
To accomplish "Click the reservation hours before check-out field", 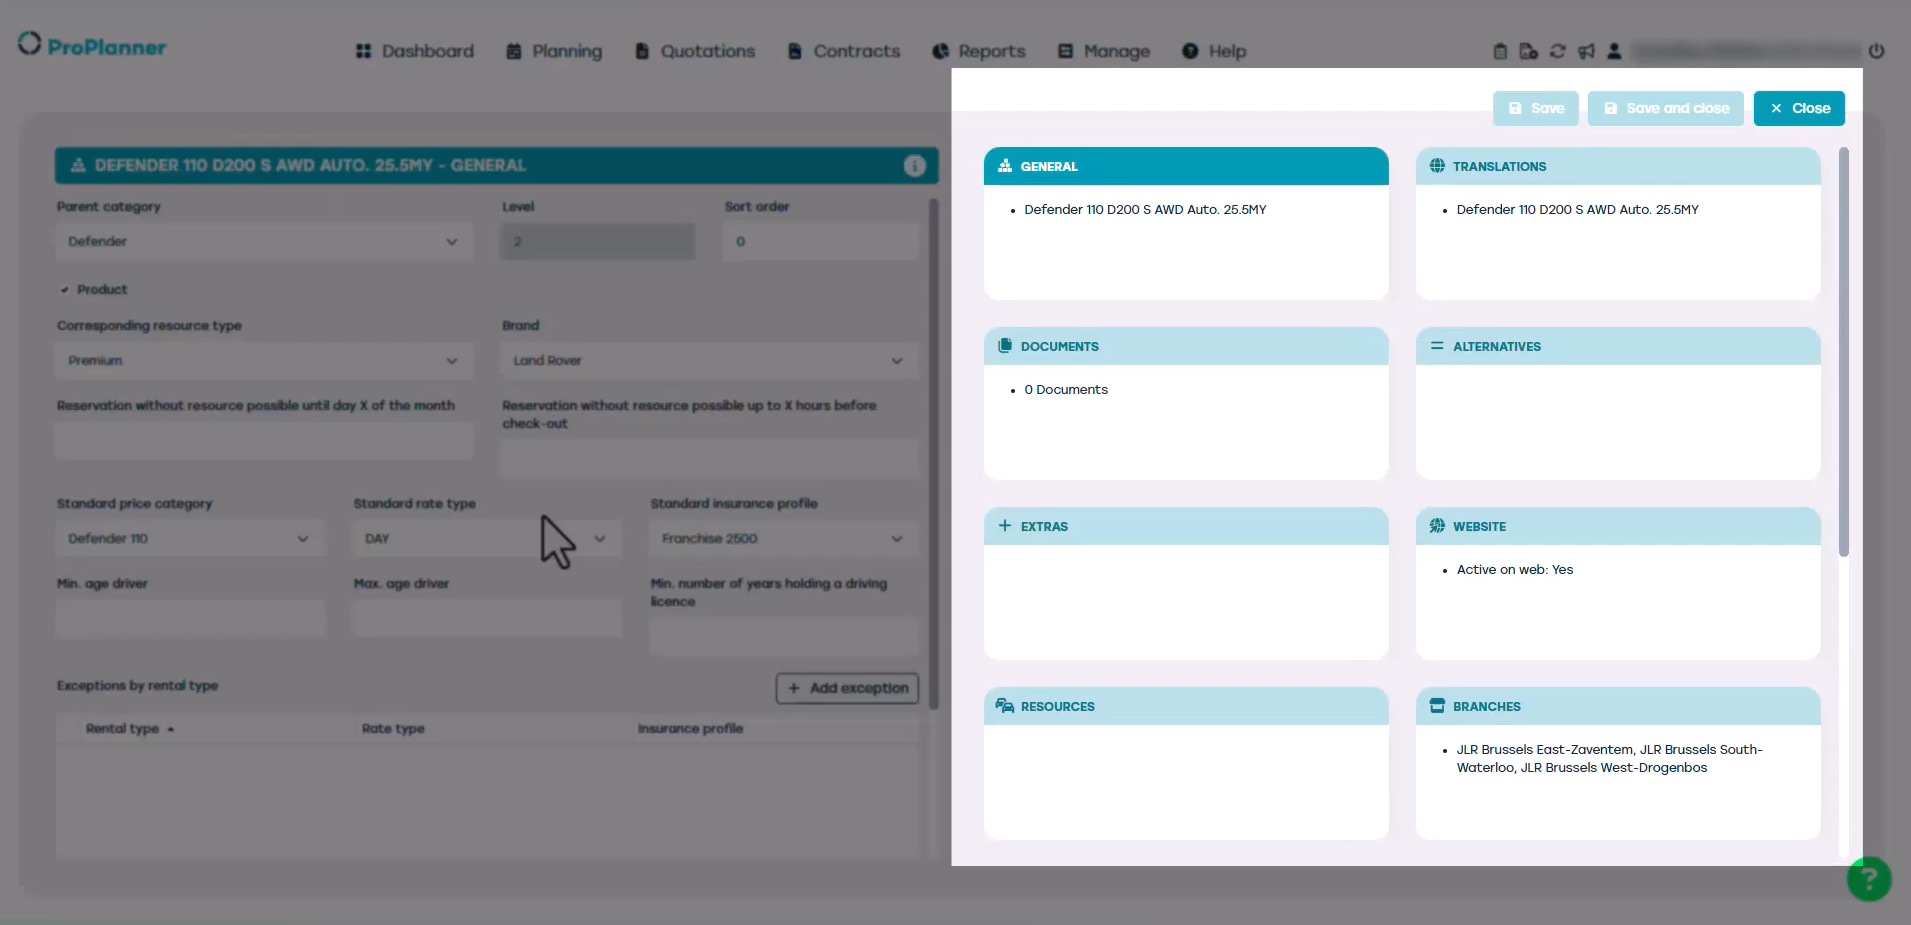I will point(709,459).
